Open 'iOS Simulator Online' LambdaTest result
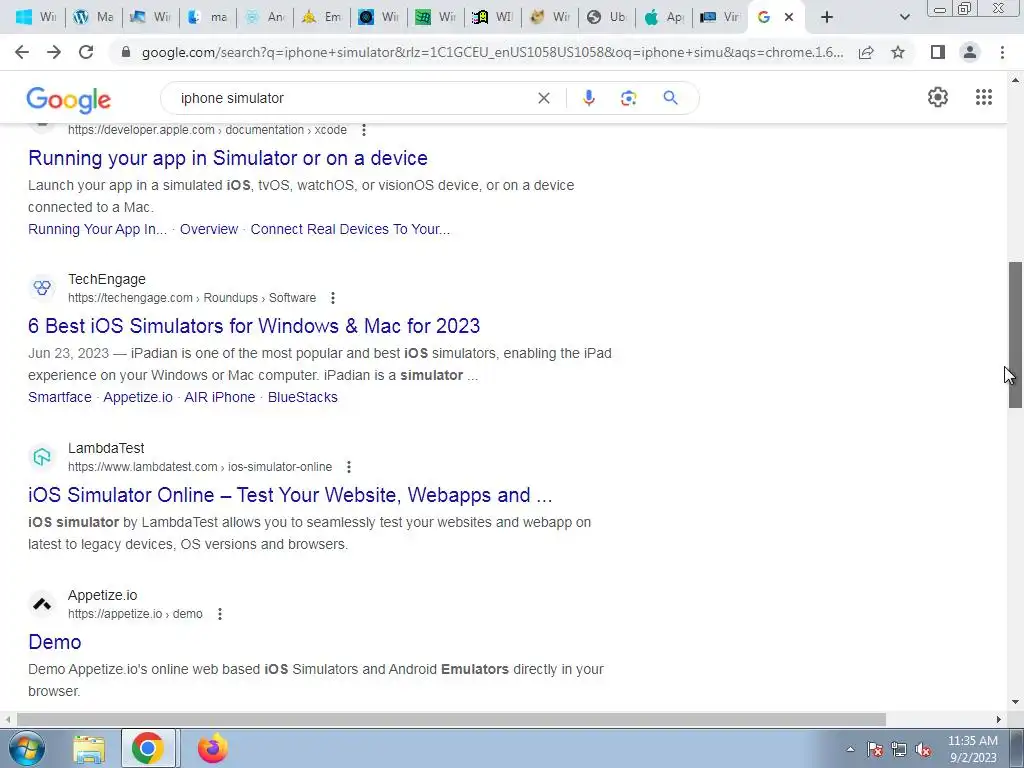Viewport: 1024px width, 768px height. (290, 495)
